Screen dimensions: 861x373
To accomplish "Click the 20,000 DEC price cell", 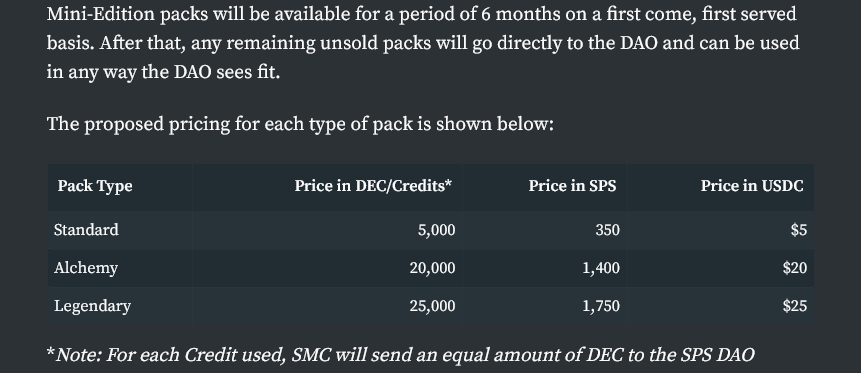I will coord(432,268).
